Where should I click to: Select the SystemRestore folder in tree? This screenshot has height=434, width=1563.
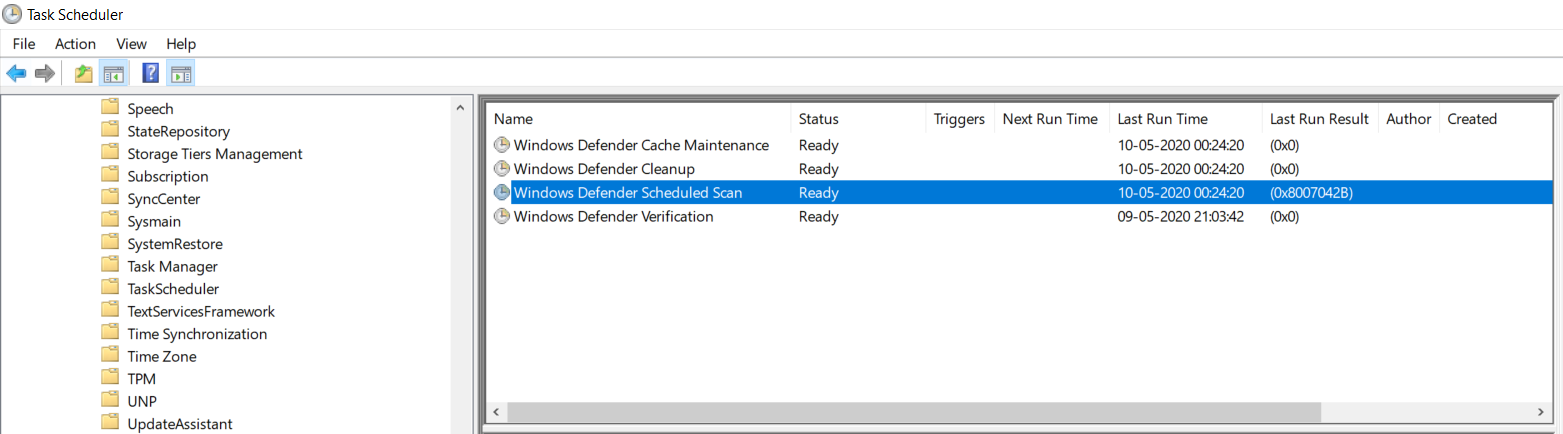175,244
